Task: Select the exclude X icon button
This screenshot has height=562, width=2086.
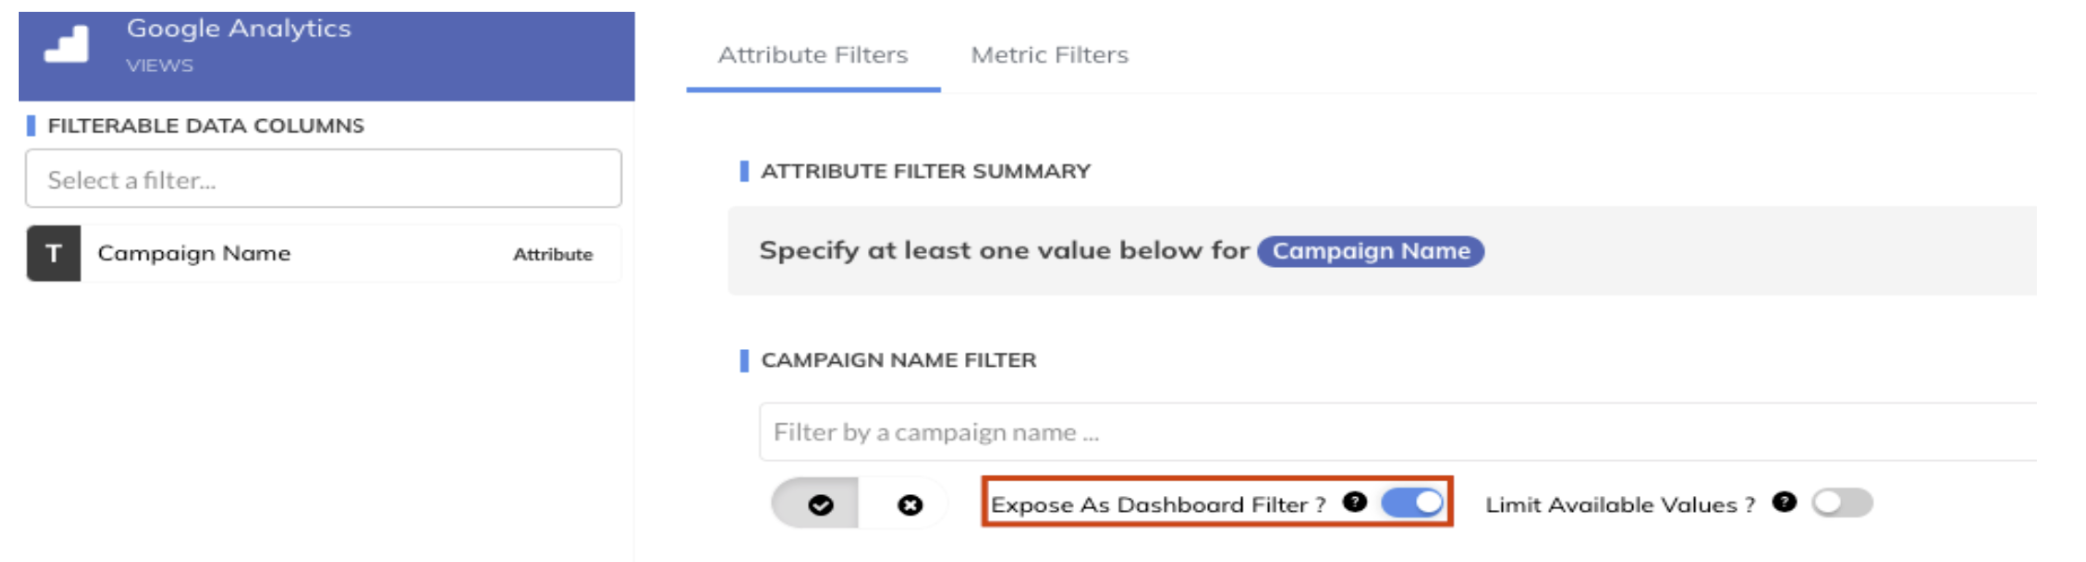Action: point(909,505)
